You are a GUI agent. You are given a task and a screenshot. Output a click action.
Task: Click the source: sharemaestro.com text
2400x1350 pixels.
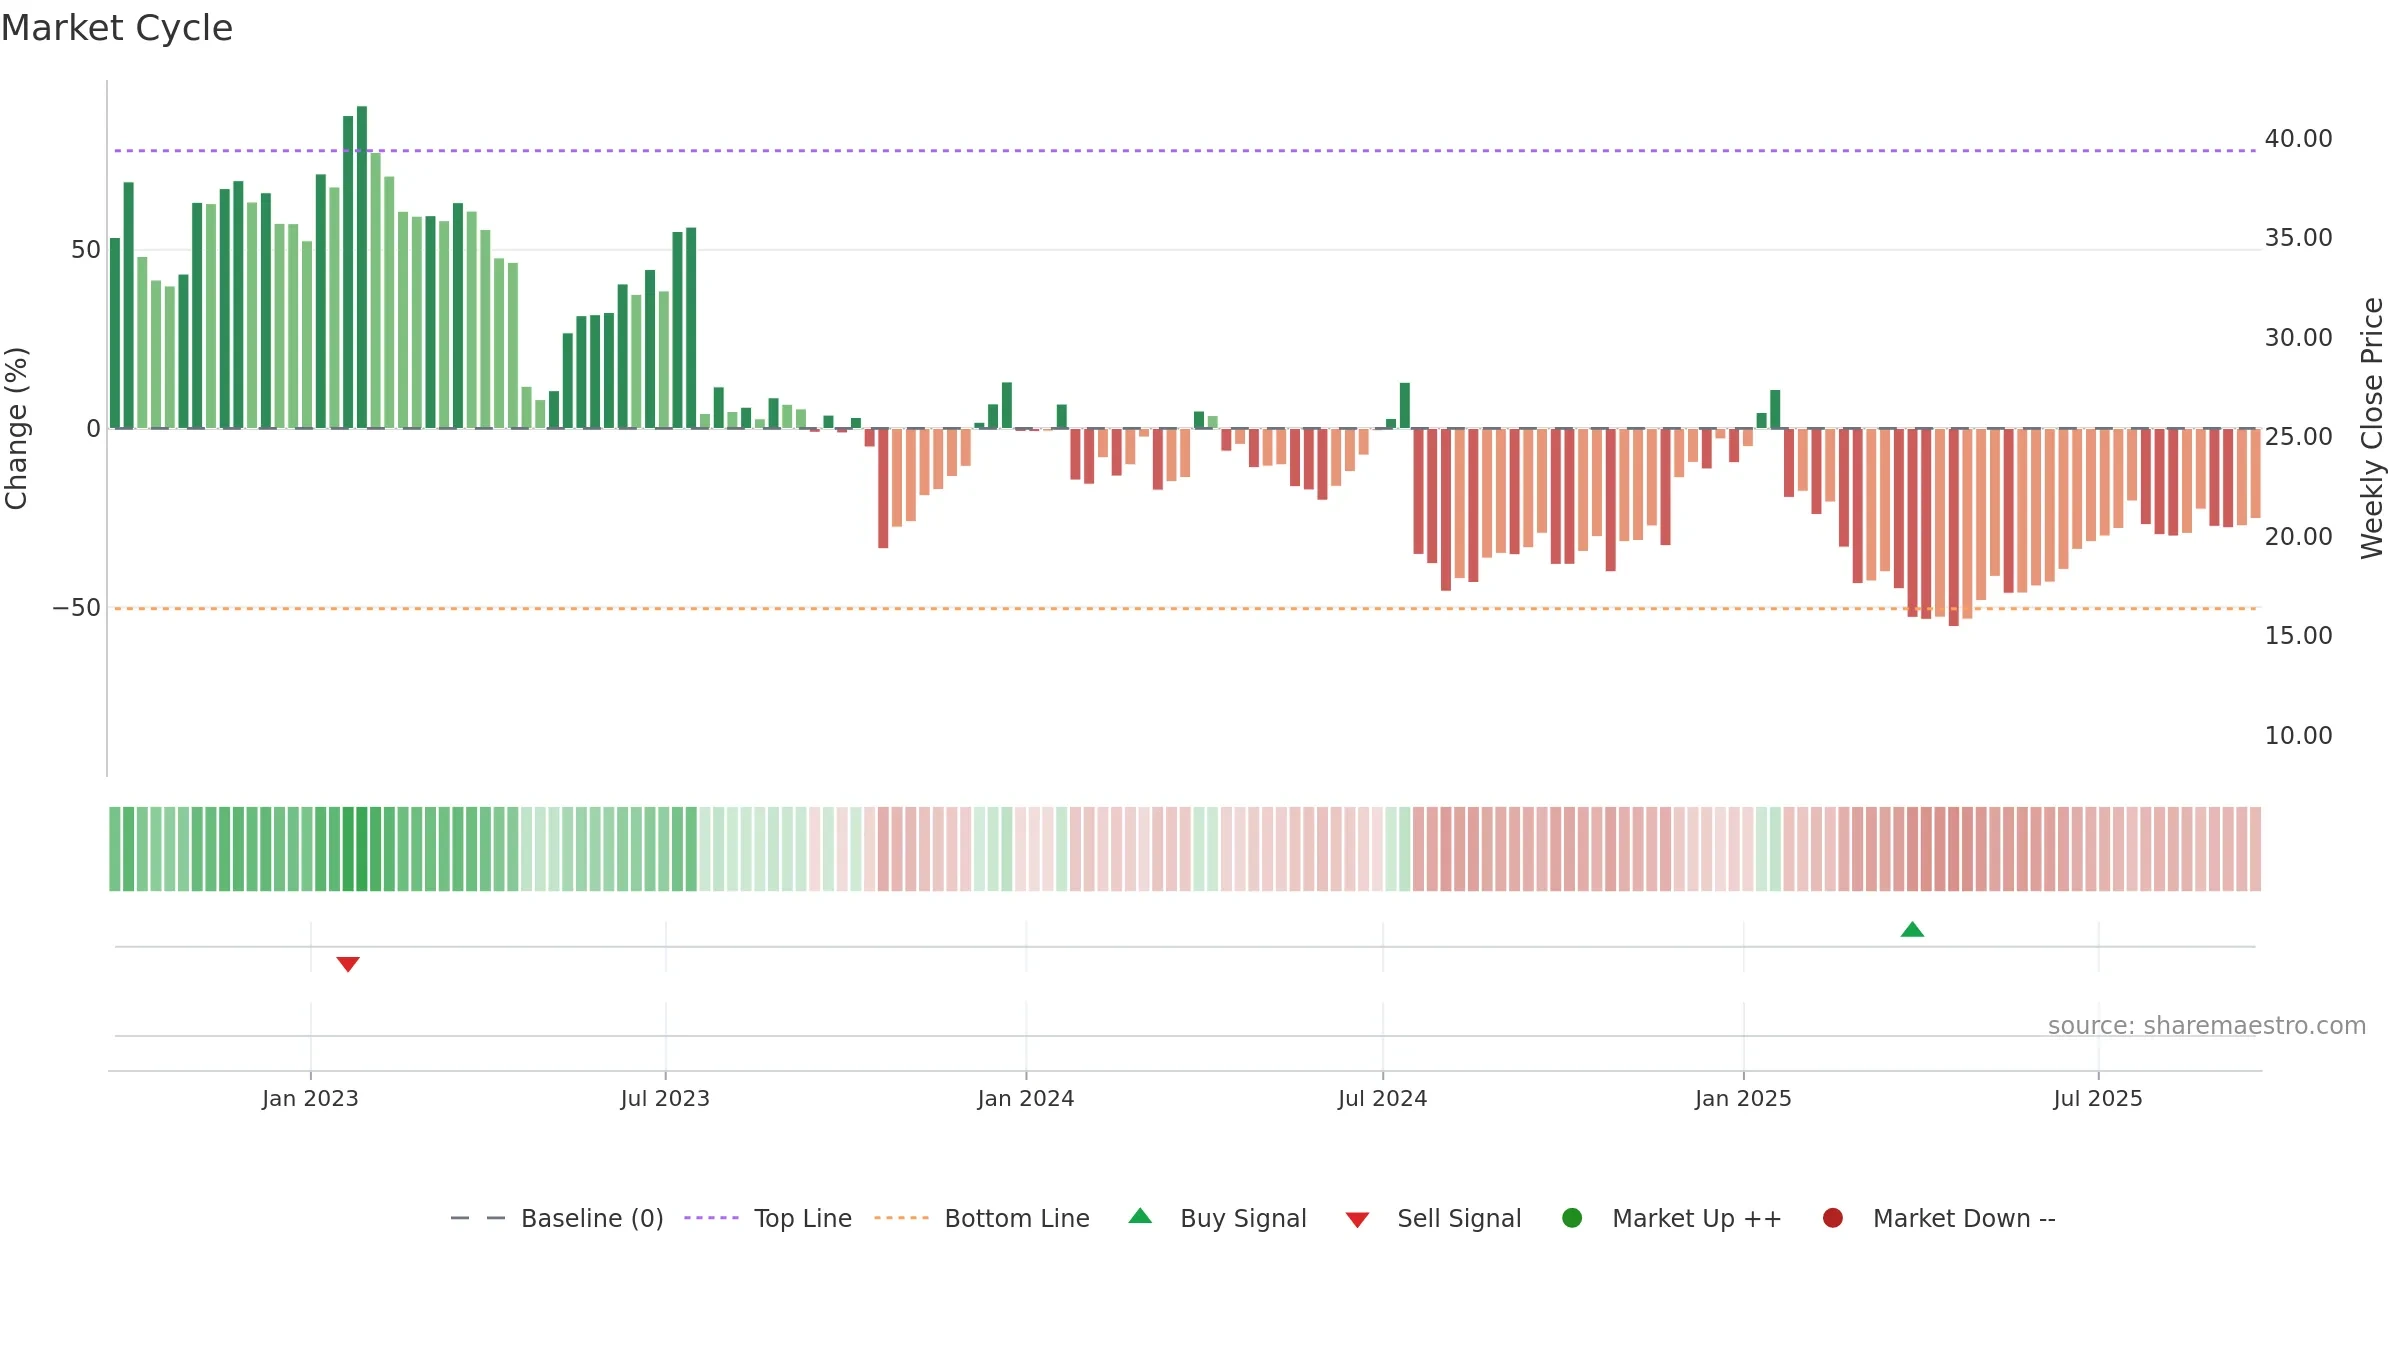(x=2207, y=1026)
